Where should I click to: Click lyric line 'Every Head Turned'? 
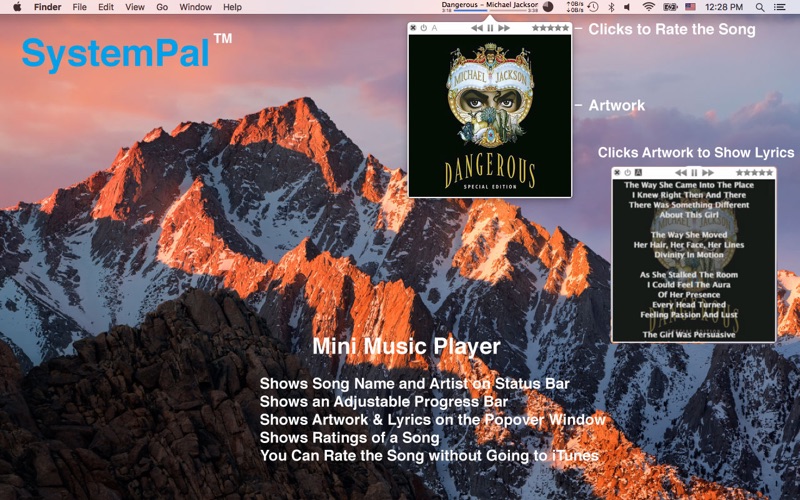tap(689, 305)
